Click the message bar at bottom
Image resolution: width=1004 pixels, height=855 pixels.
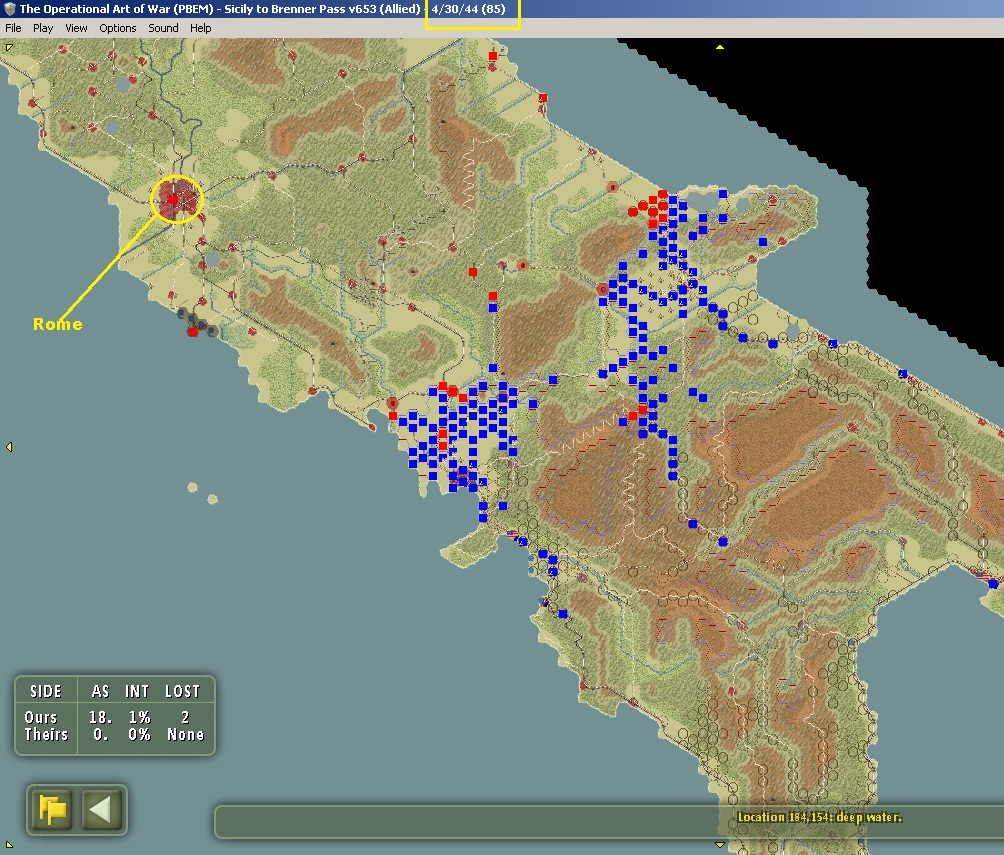tap(608, 822)
